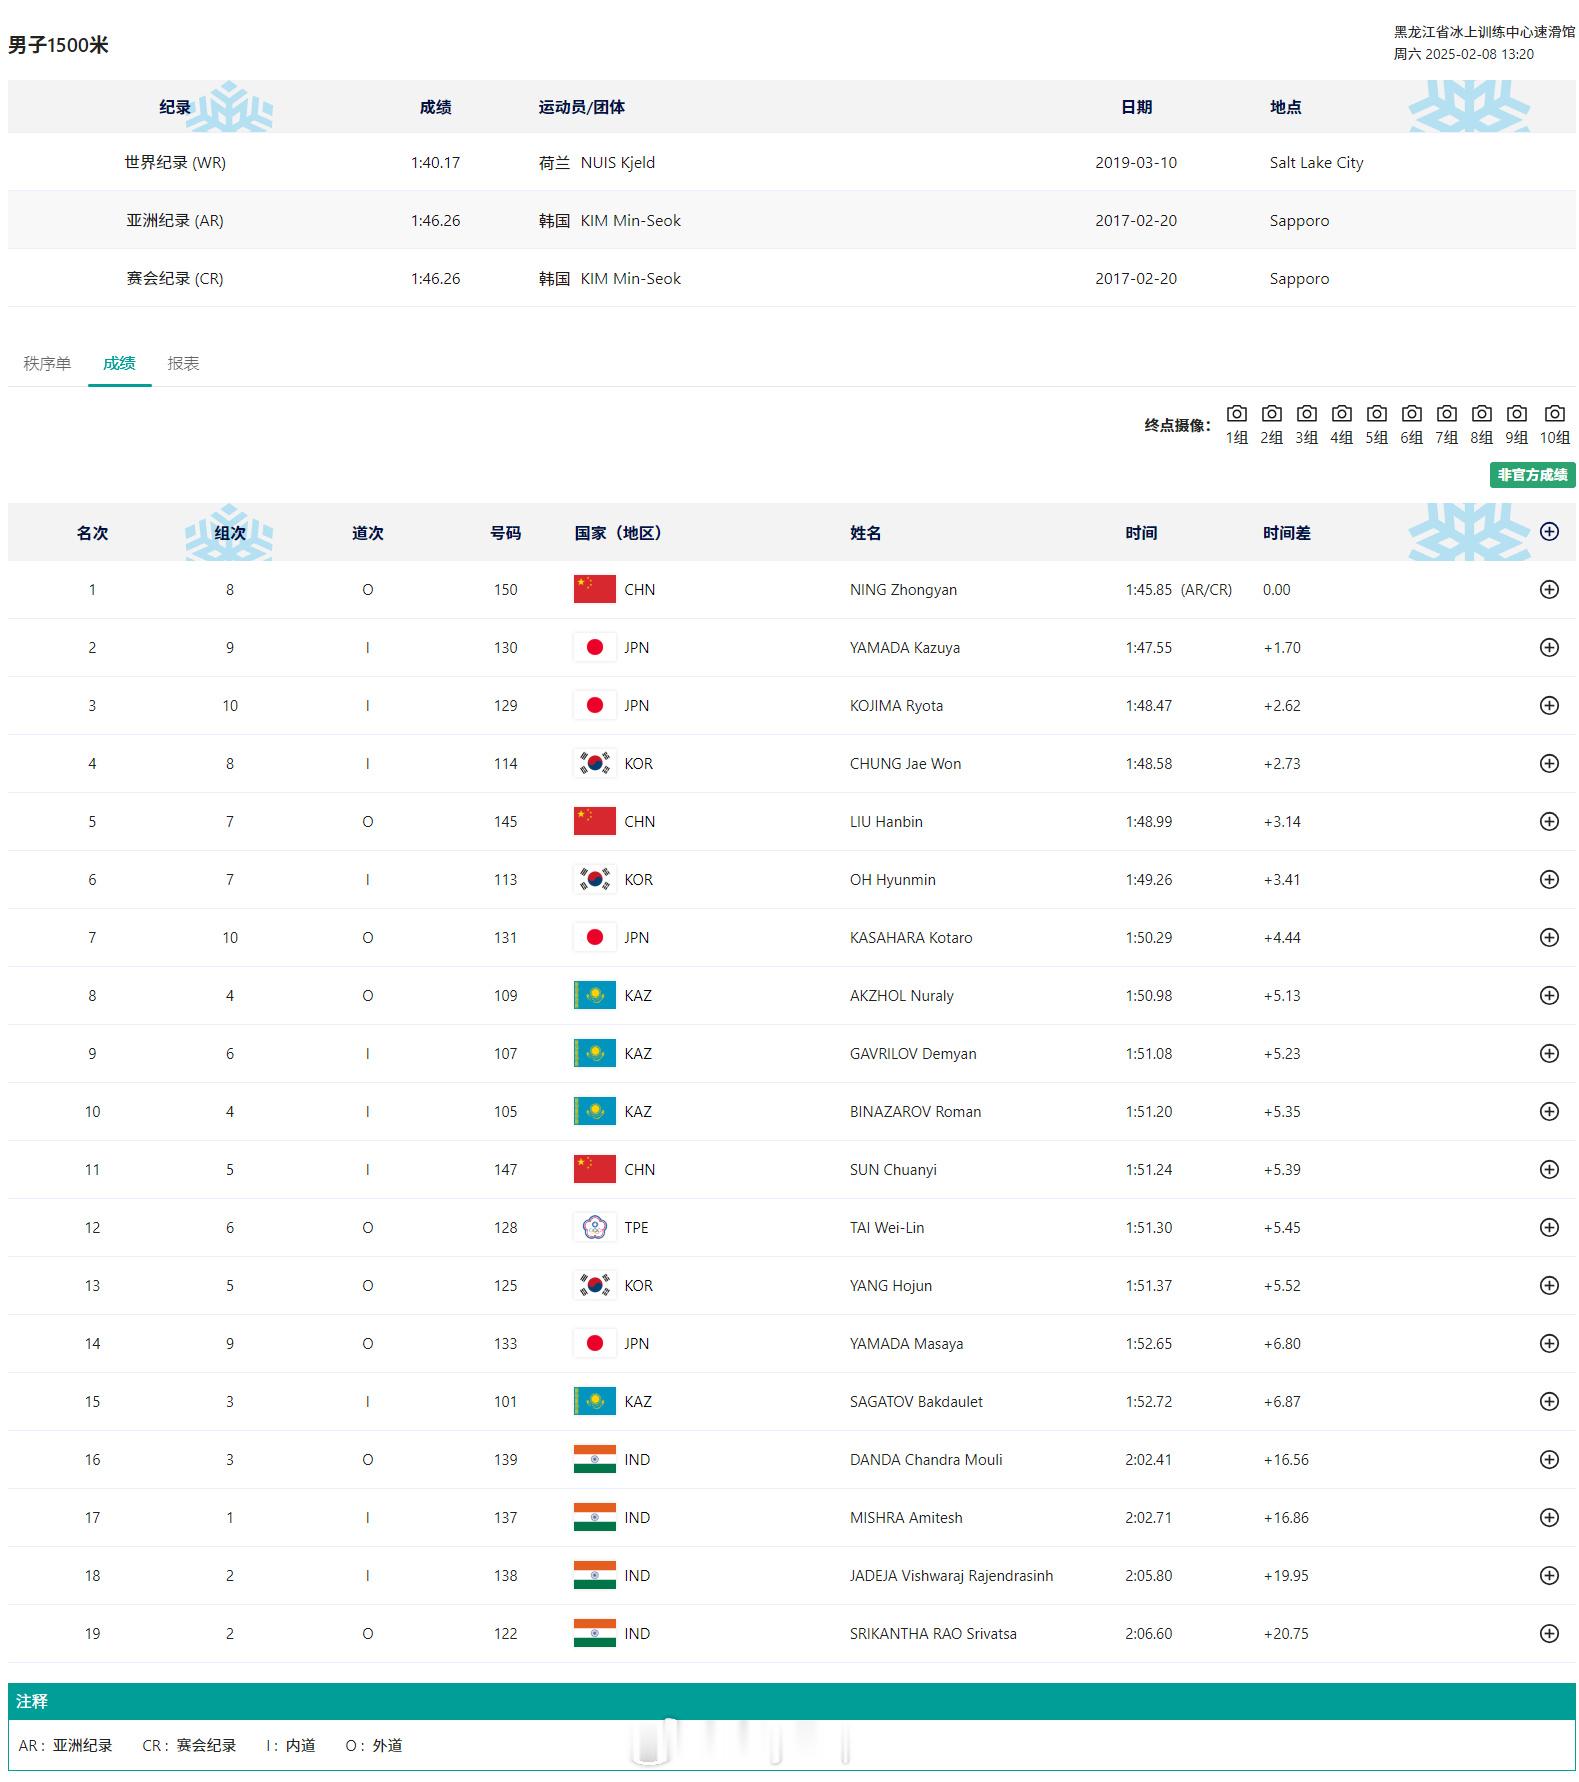
Task: Open finish camera for 9组
Action: [1516, 424]
